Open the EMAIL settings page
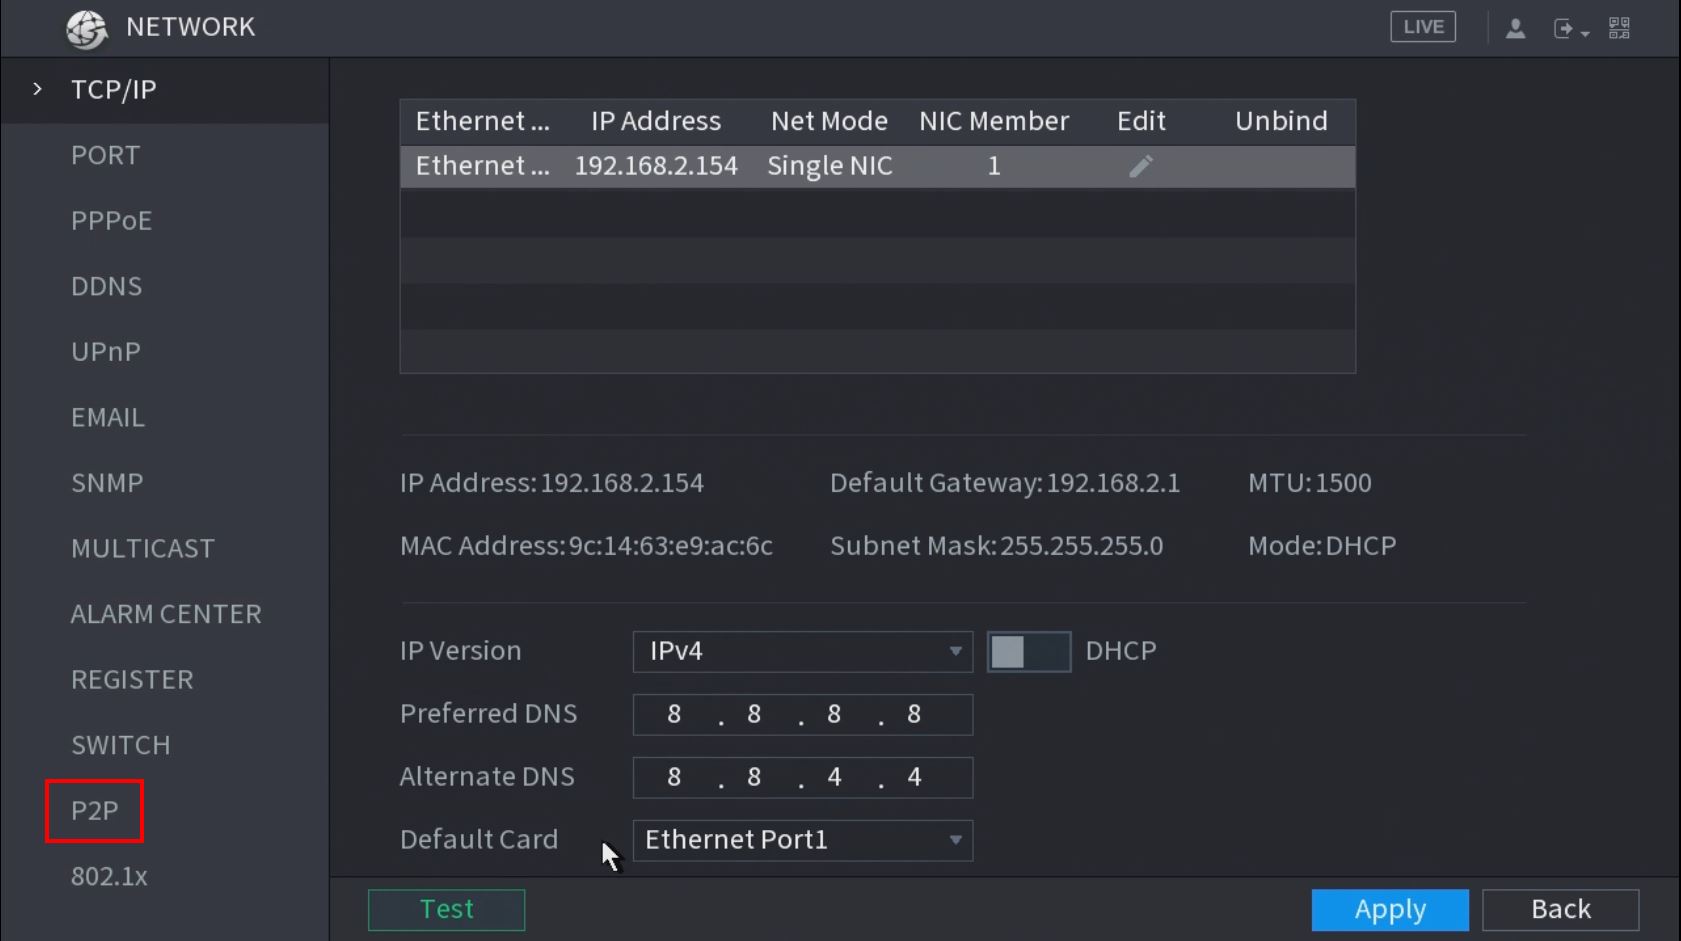This screenshot has height=941, width=1681. click(108, 417)
